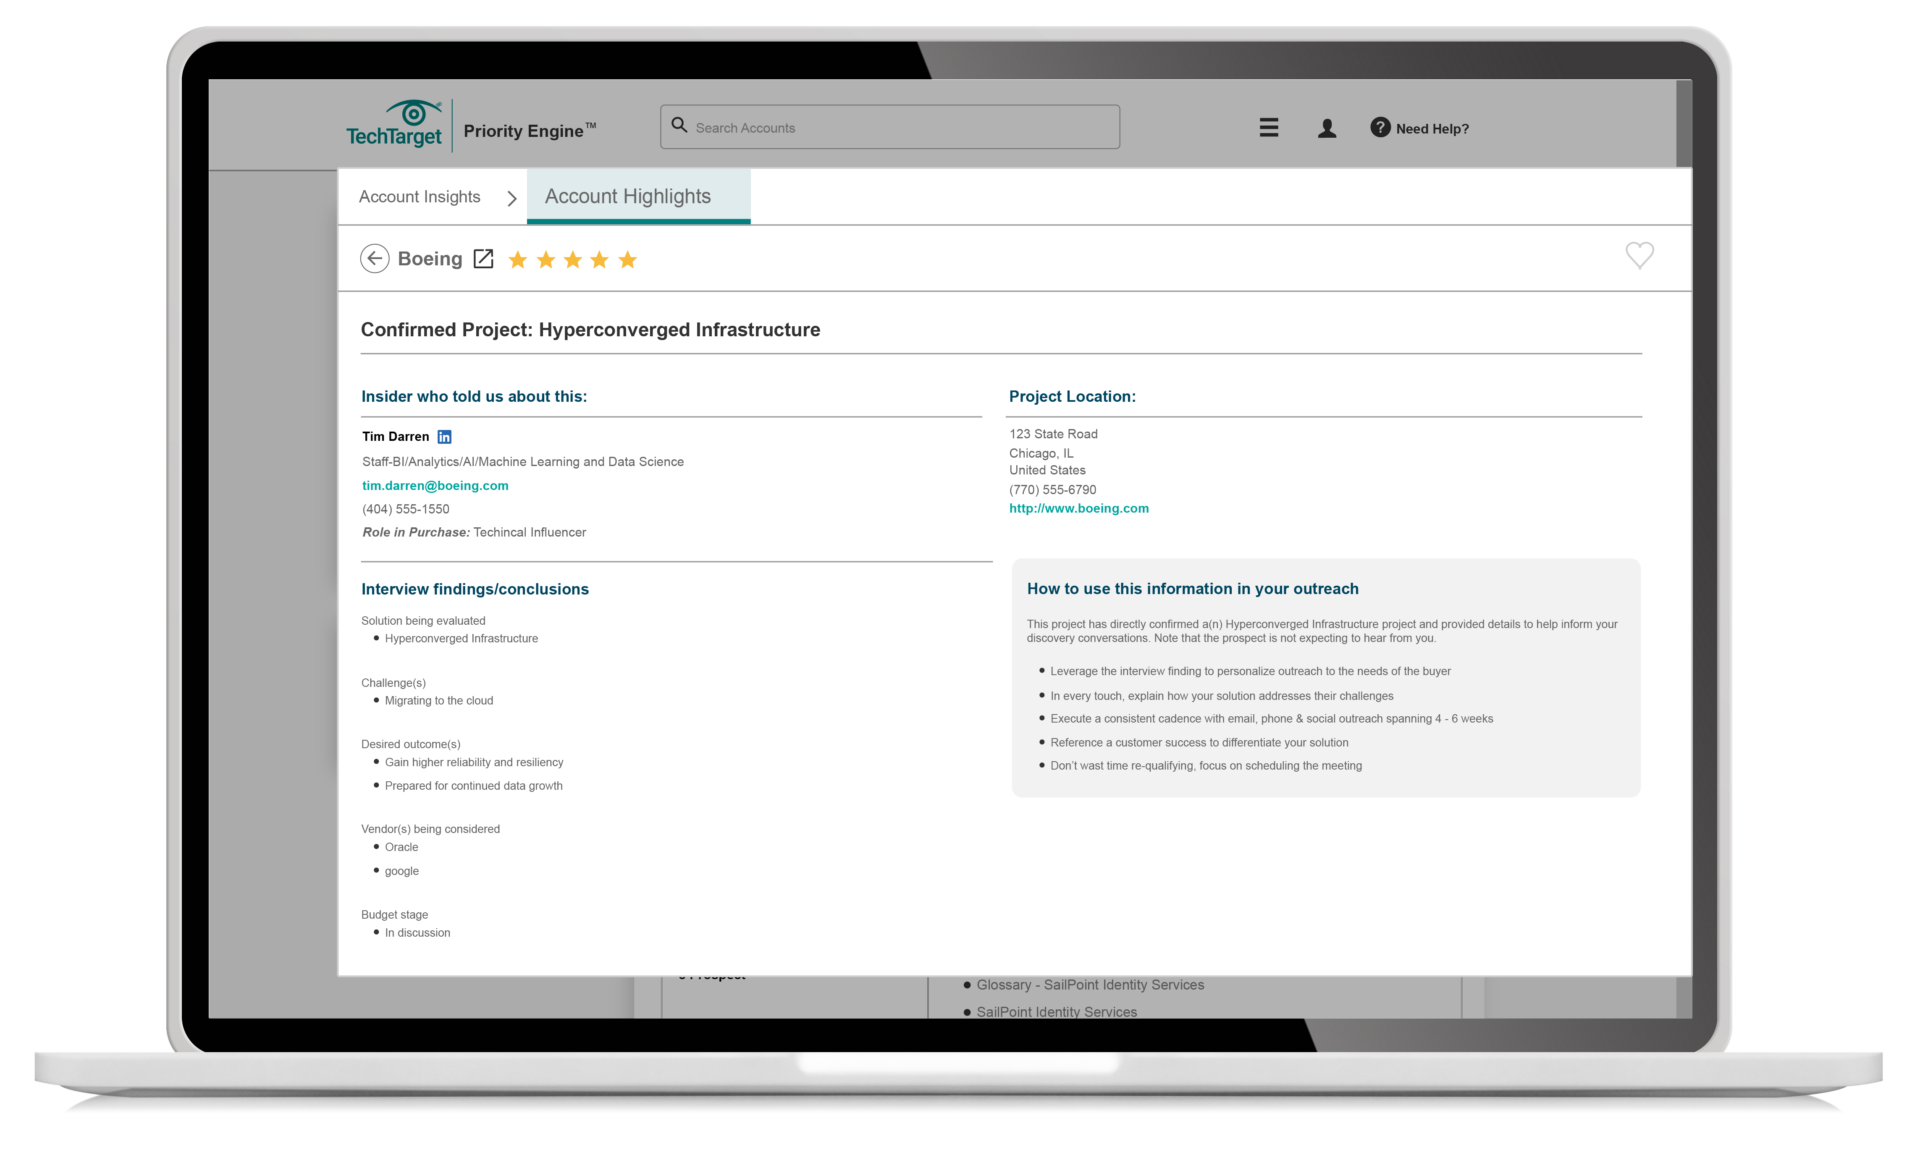Favorite Boeing with the heart icon
This screenshot has height=1155, width=1920.
pos(1639,256)
